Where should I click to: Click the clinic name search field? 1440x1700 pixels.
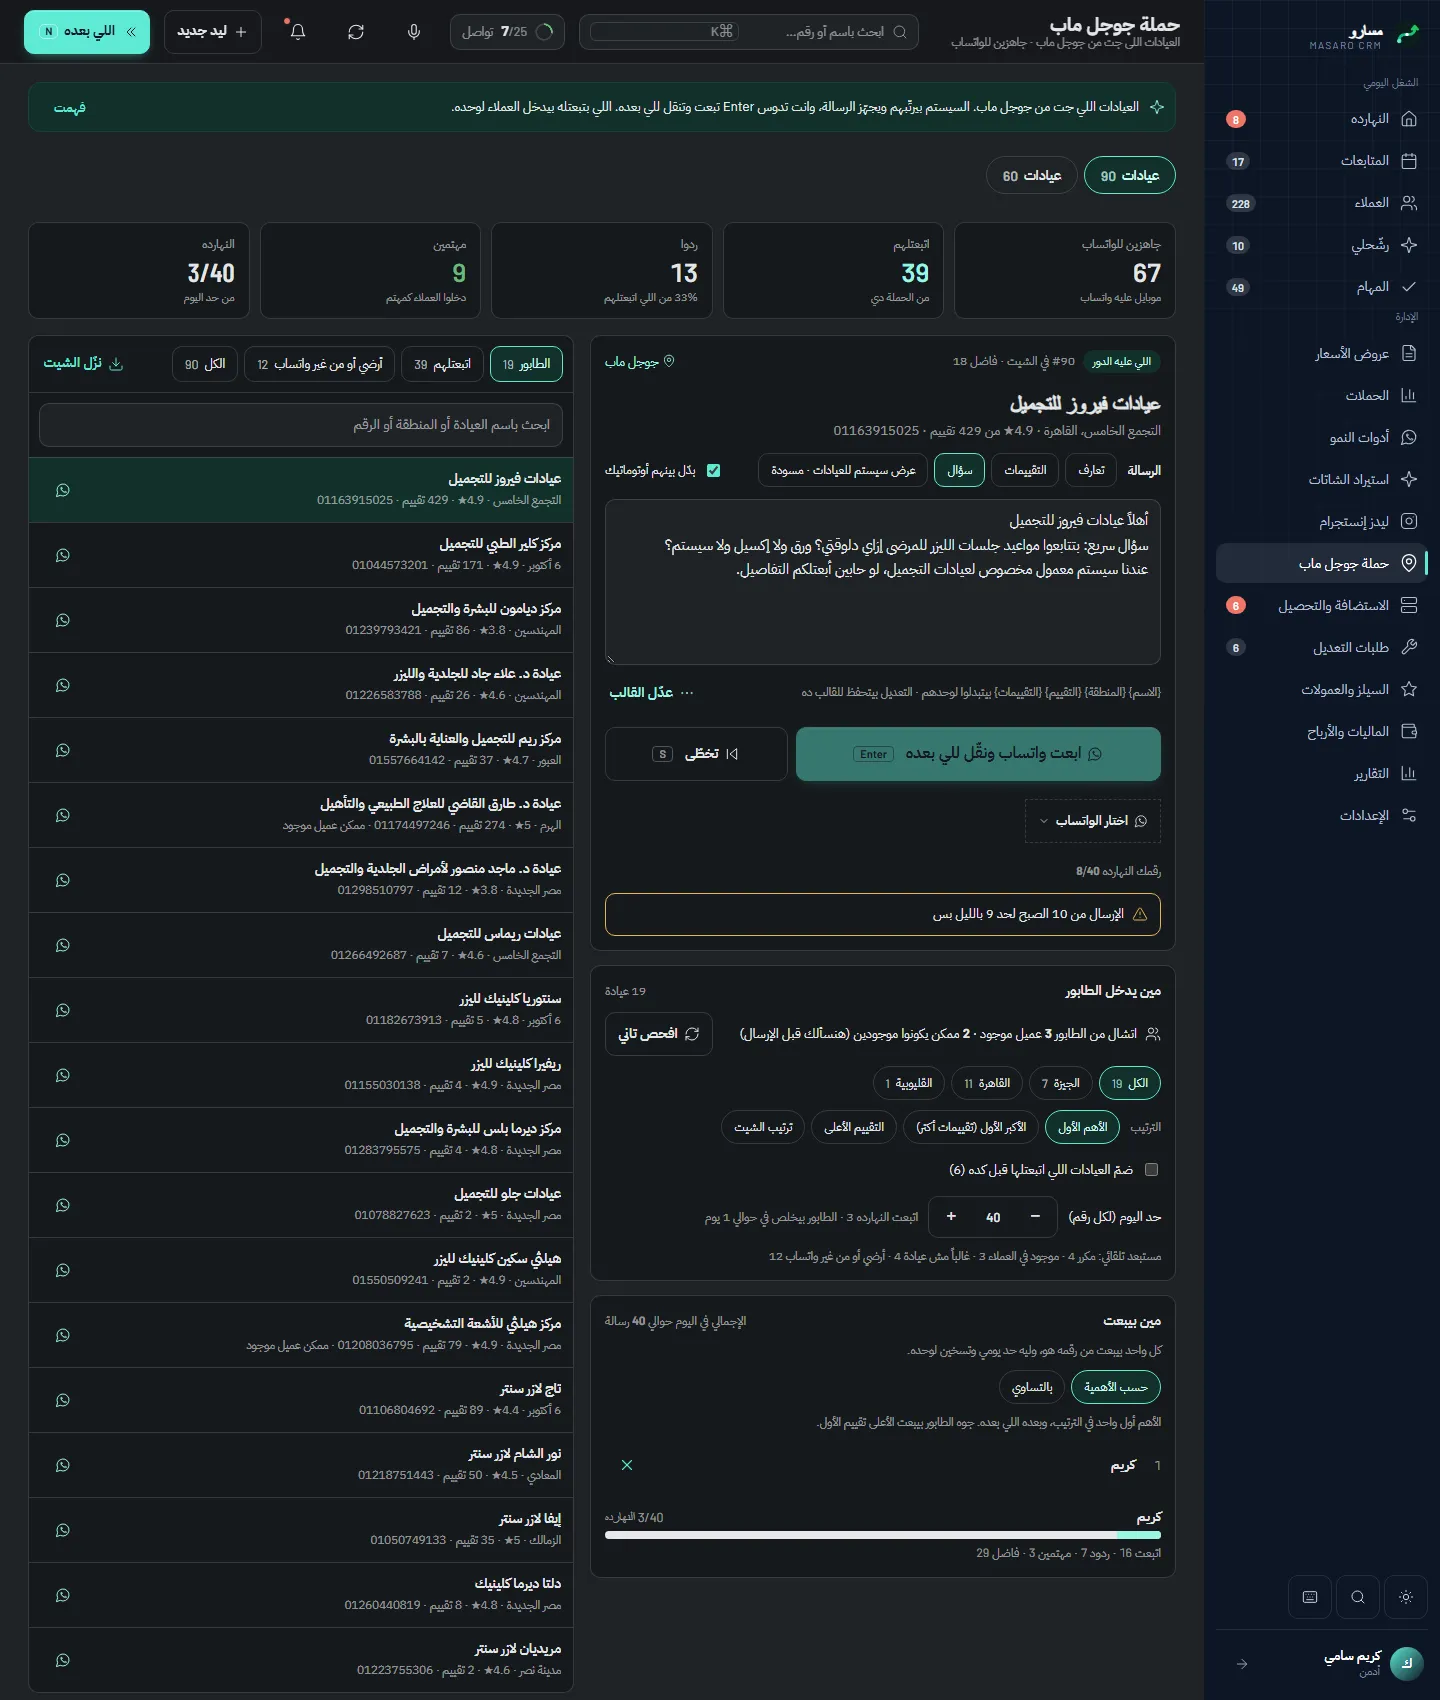click(301, 425)
